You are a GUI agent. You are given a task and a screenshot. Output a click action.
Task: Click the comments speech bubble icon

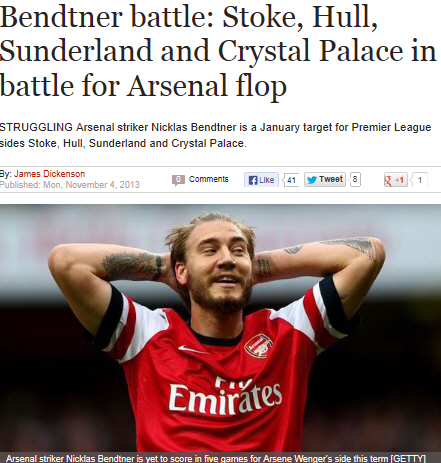pyautogui.click(x=178, y=180)
